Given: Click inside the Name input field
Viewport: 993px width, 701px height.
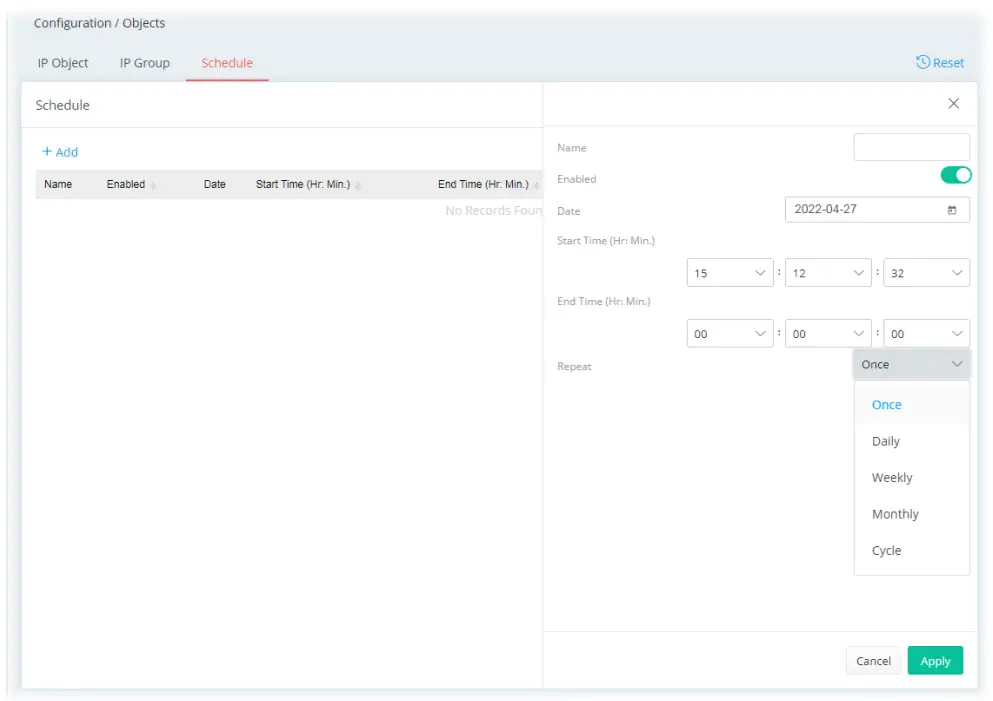Looking at the screenshot, I should click(911, 146).
